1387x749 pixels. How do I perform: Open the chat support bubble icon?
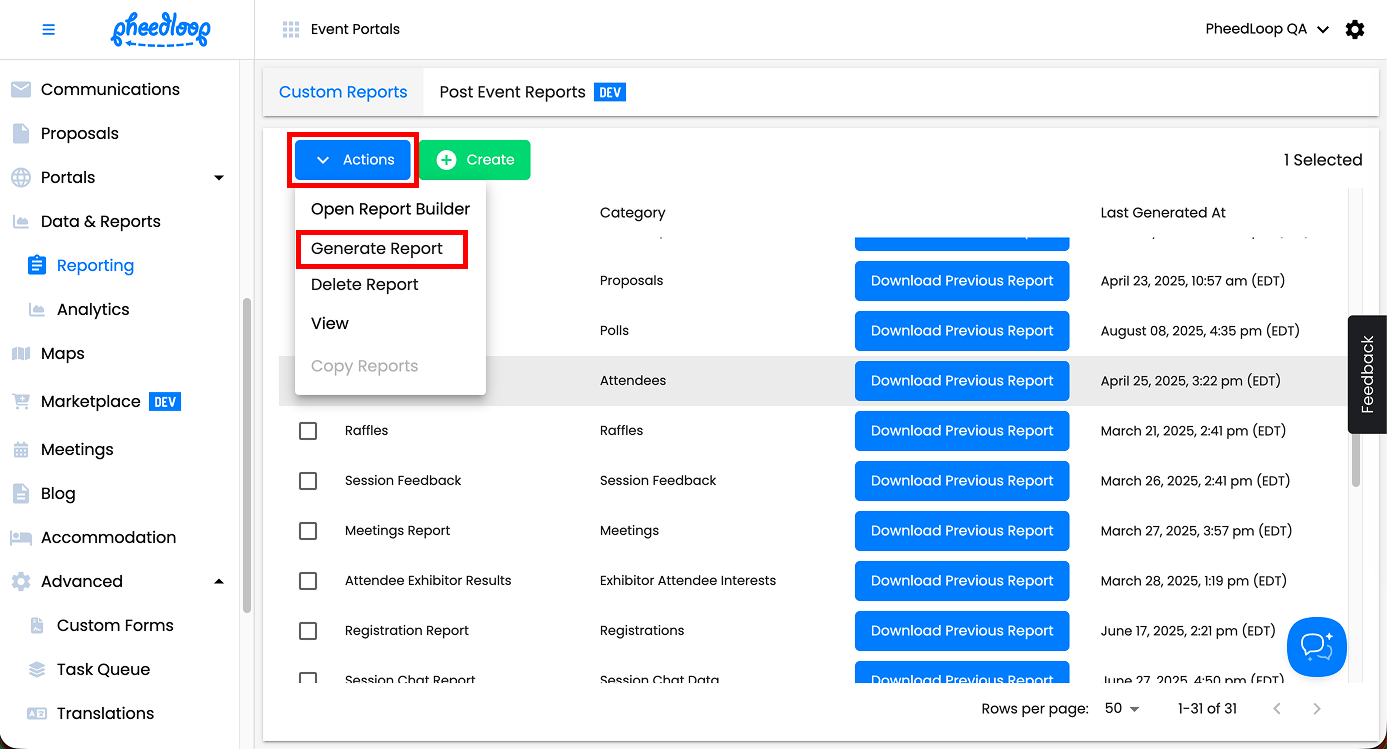1316,647
